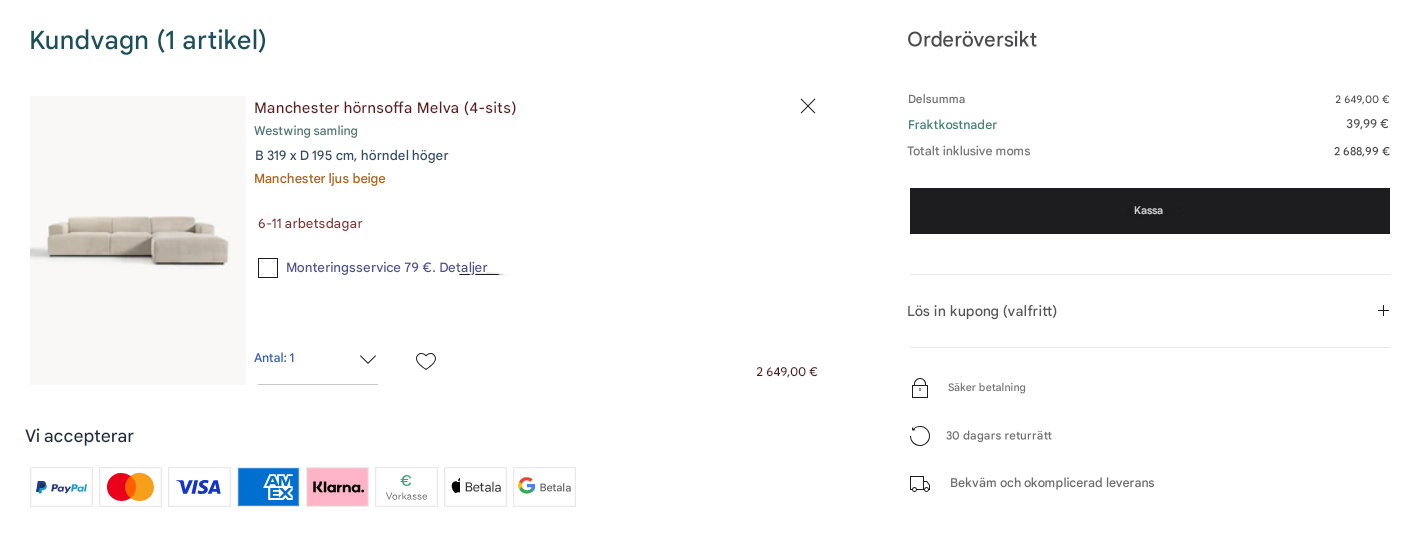Click the PayPal payment icon
This screenshot has height=545, width=1416.
click(61, 487)
